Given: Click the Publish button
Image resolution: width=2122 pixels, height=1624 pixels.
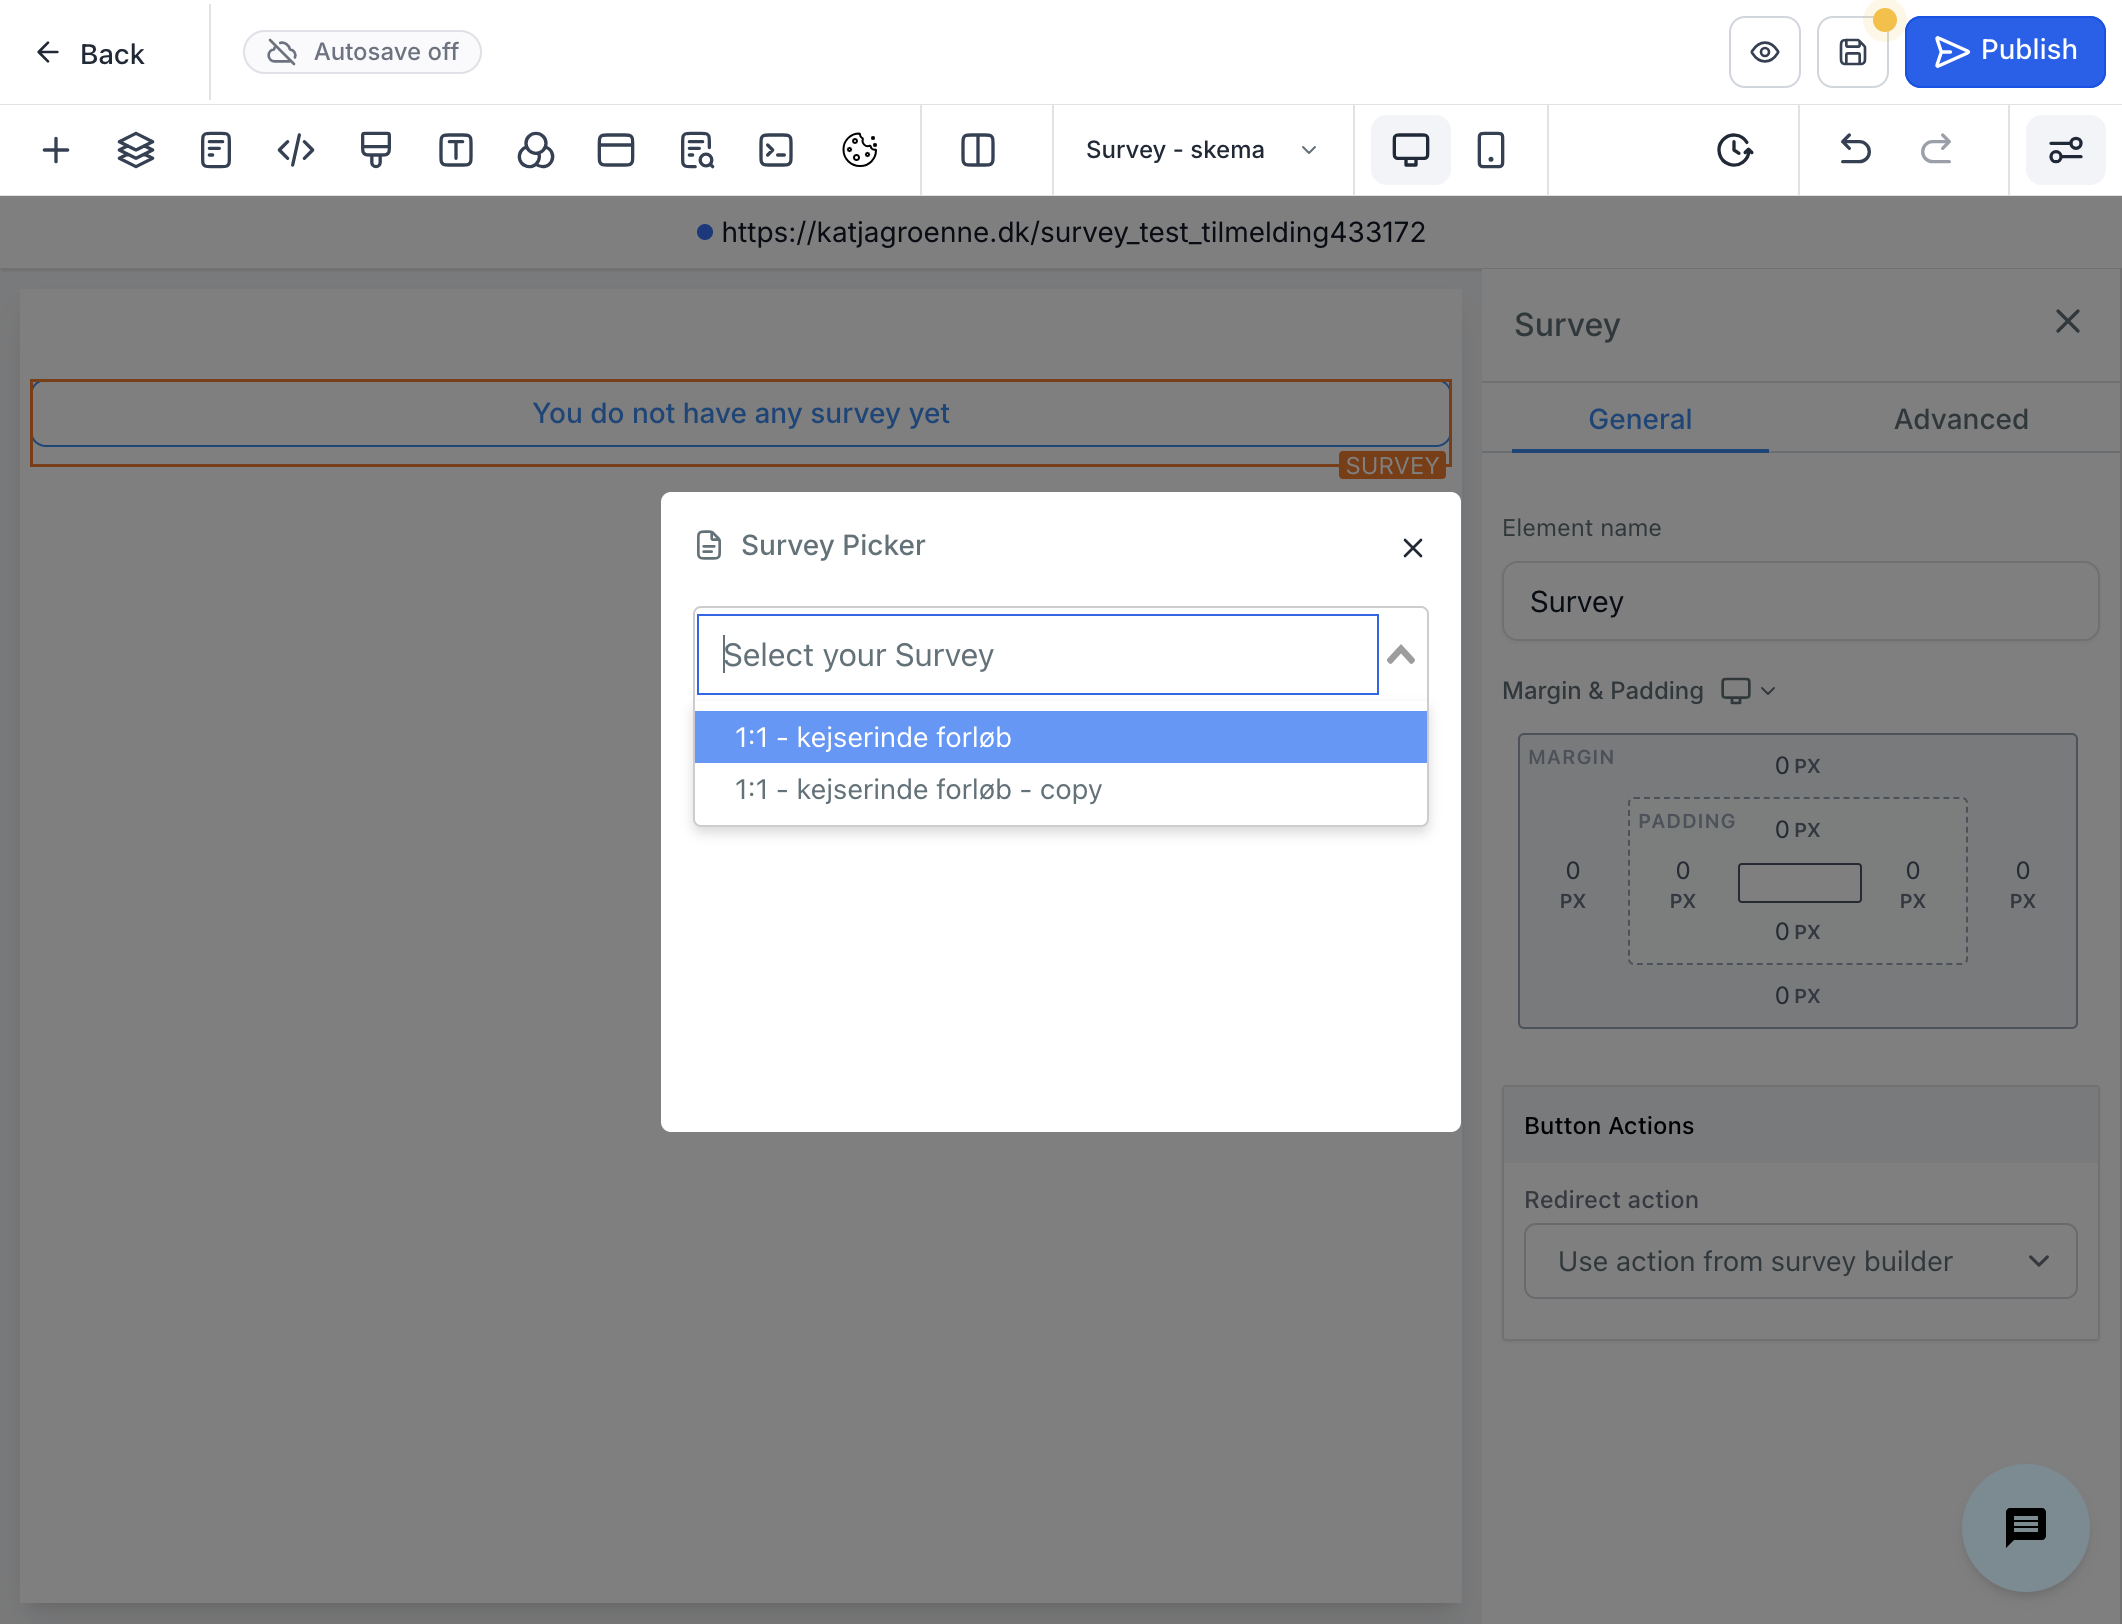Looking at the screenshot, I should [x=2004, y=52].
